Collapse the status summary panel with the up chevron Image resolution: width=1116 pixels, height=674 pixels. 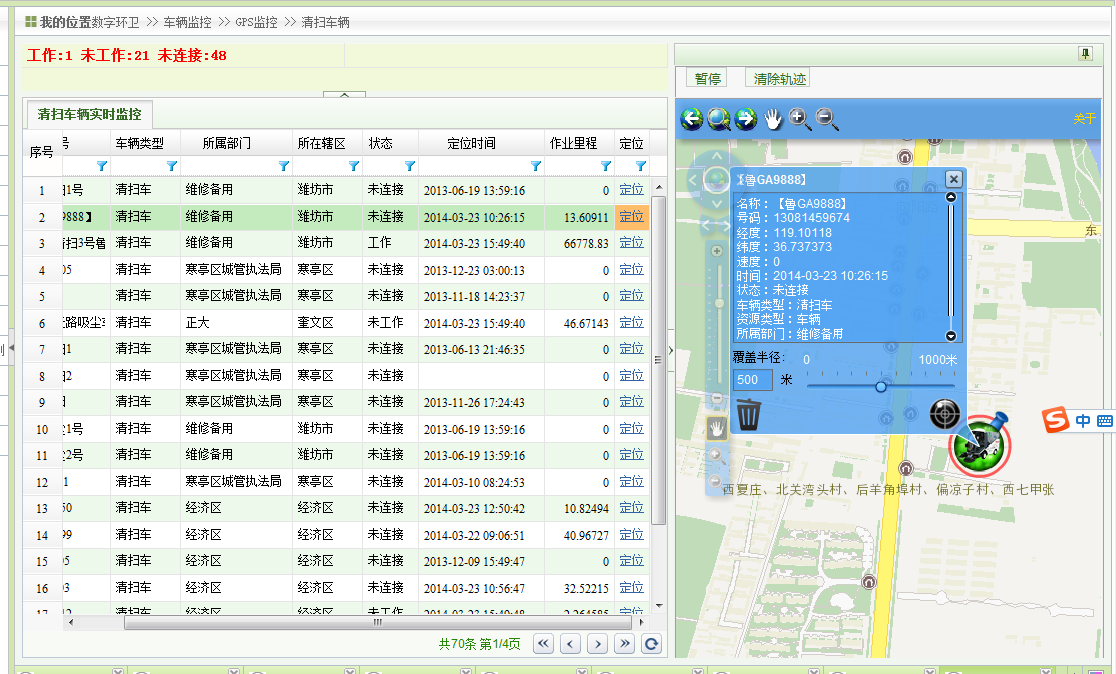[x=345, y=95]
